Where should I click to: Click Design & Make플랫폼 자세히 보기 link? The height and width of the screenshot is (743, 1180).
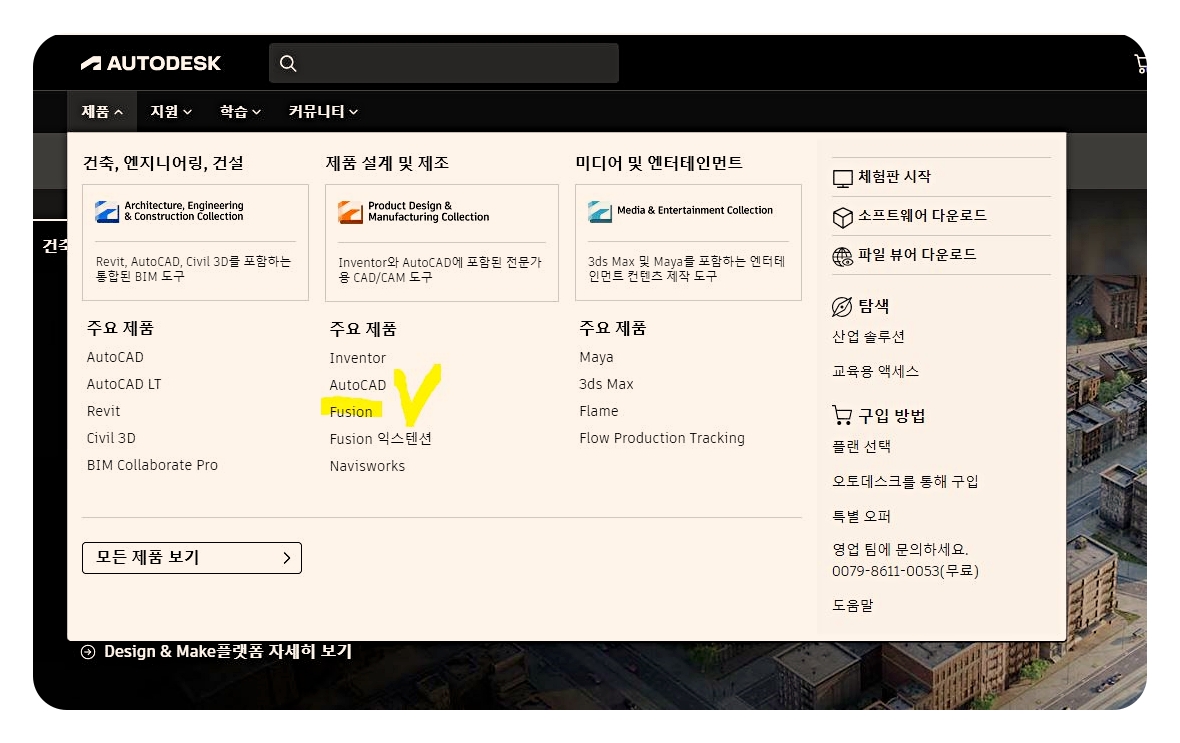pyautogui.click(x=228, y=652)
